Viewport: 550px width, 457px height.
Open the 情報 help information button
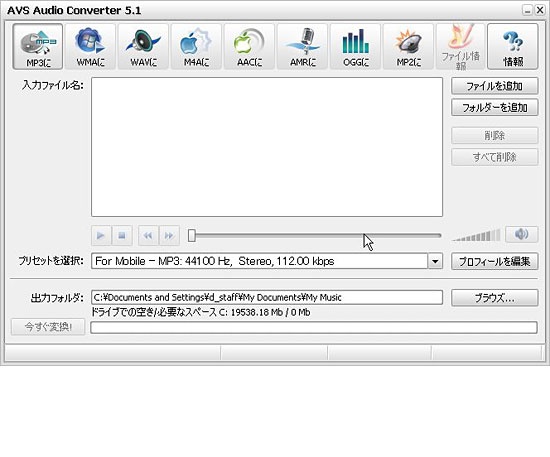click(513, 46)
